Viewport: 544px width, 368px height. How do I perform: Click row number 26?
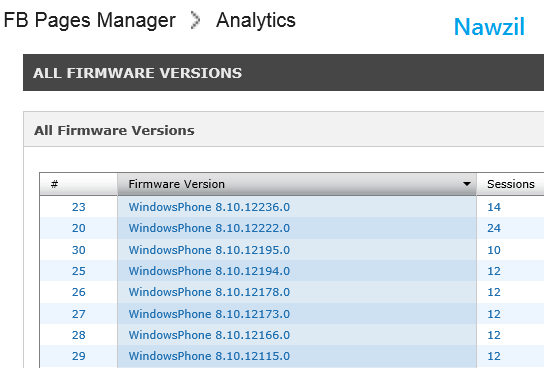point(79,292)
